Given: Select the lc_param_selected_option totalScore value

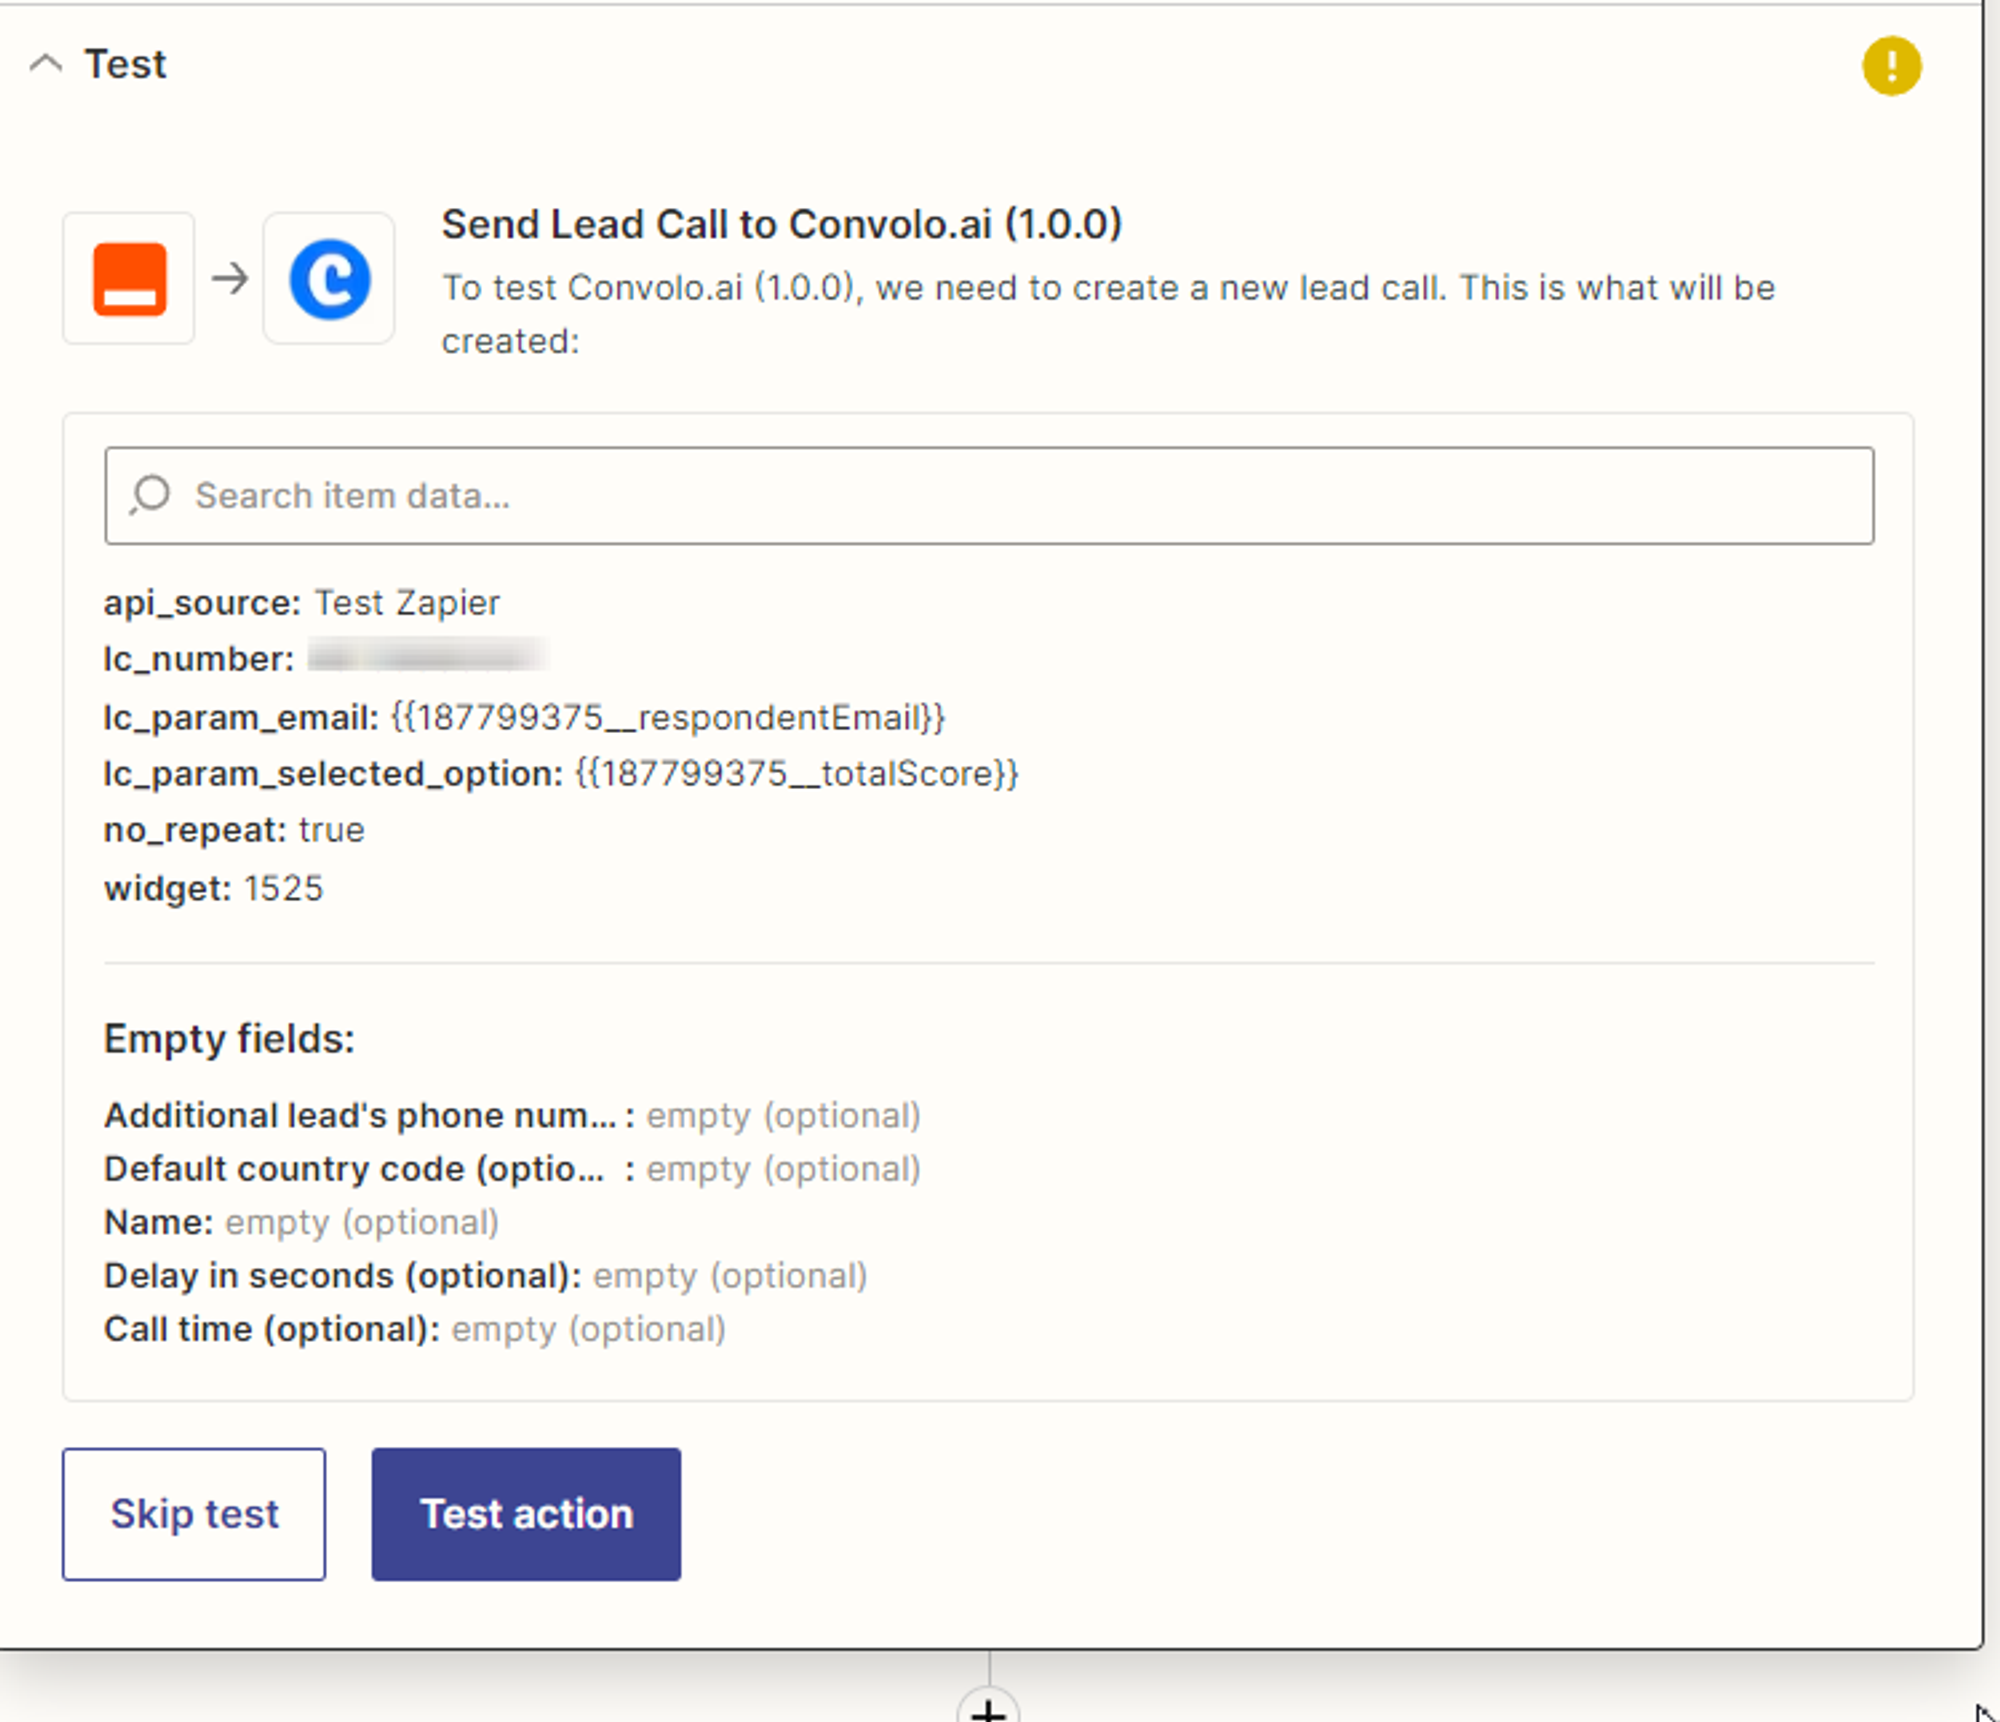Looking at the screenshot, I should click(797, 773).
